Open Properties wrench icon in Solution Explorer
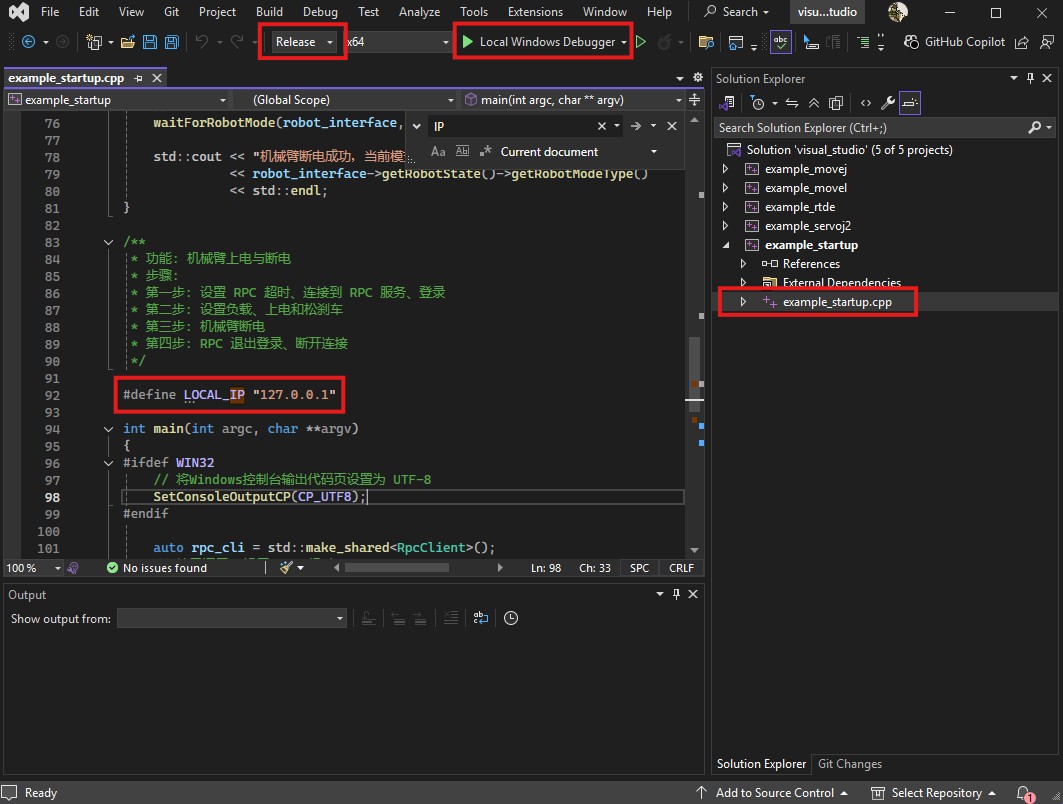This screenshot has width=1063, height=804. click(887, 103)
